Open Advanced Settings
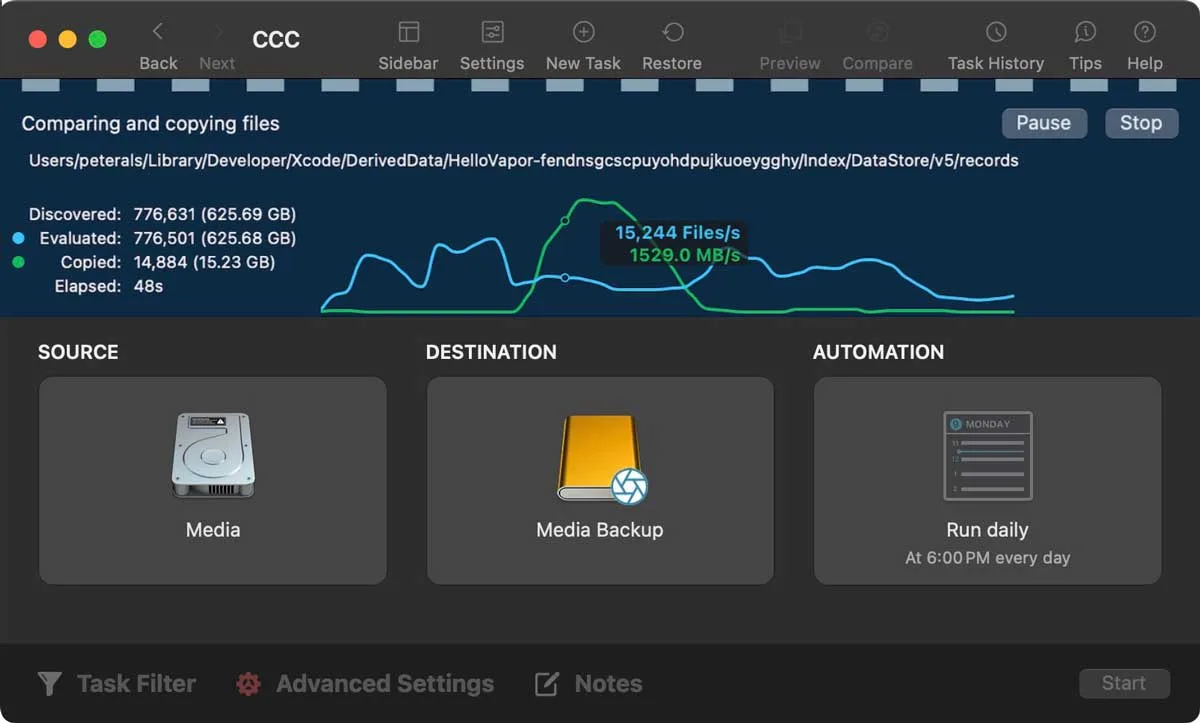This screenshot has width=1200, height=723. tap(365, 684)
